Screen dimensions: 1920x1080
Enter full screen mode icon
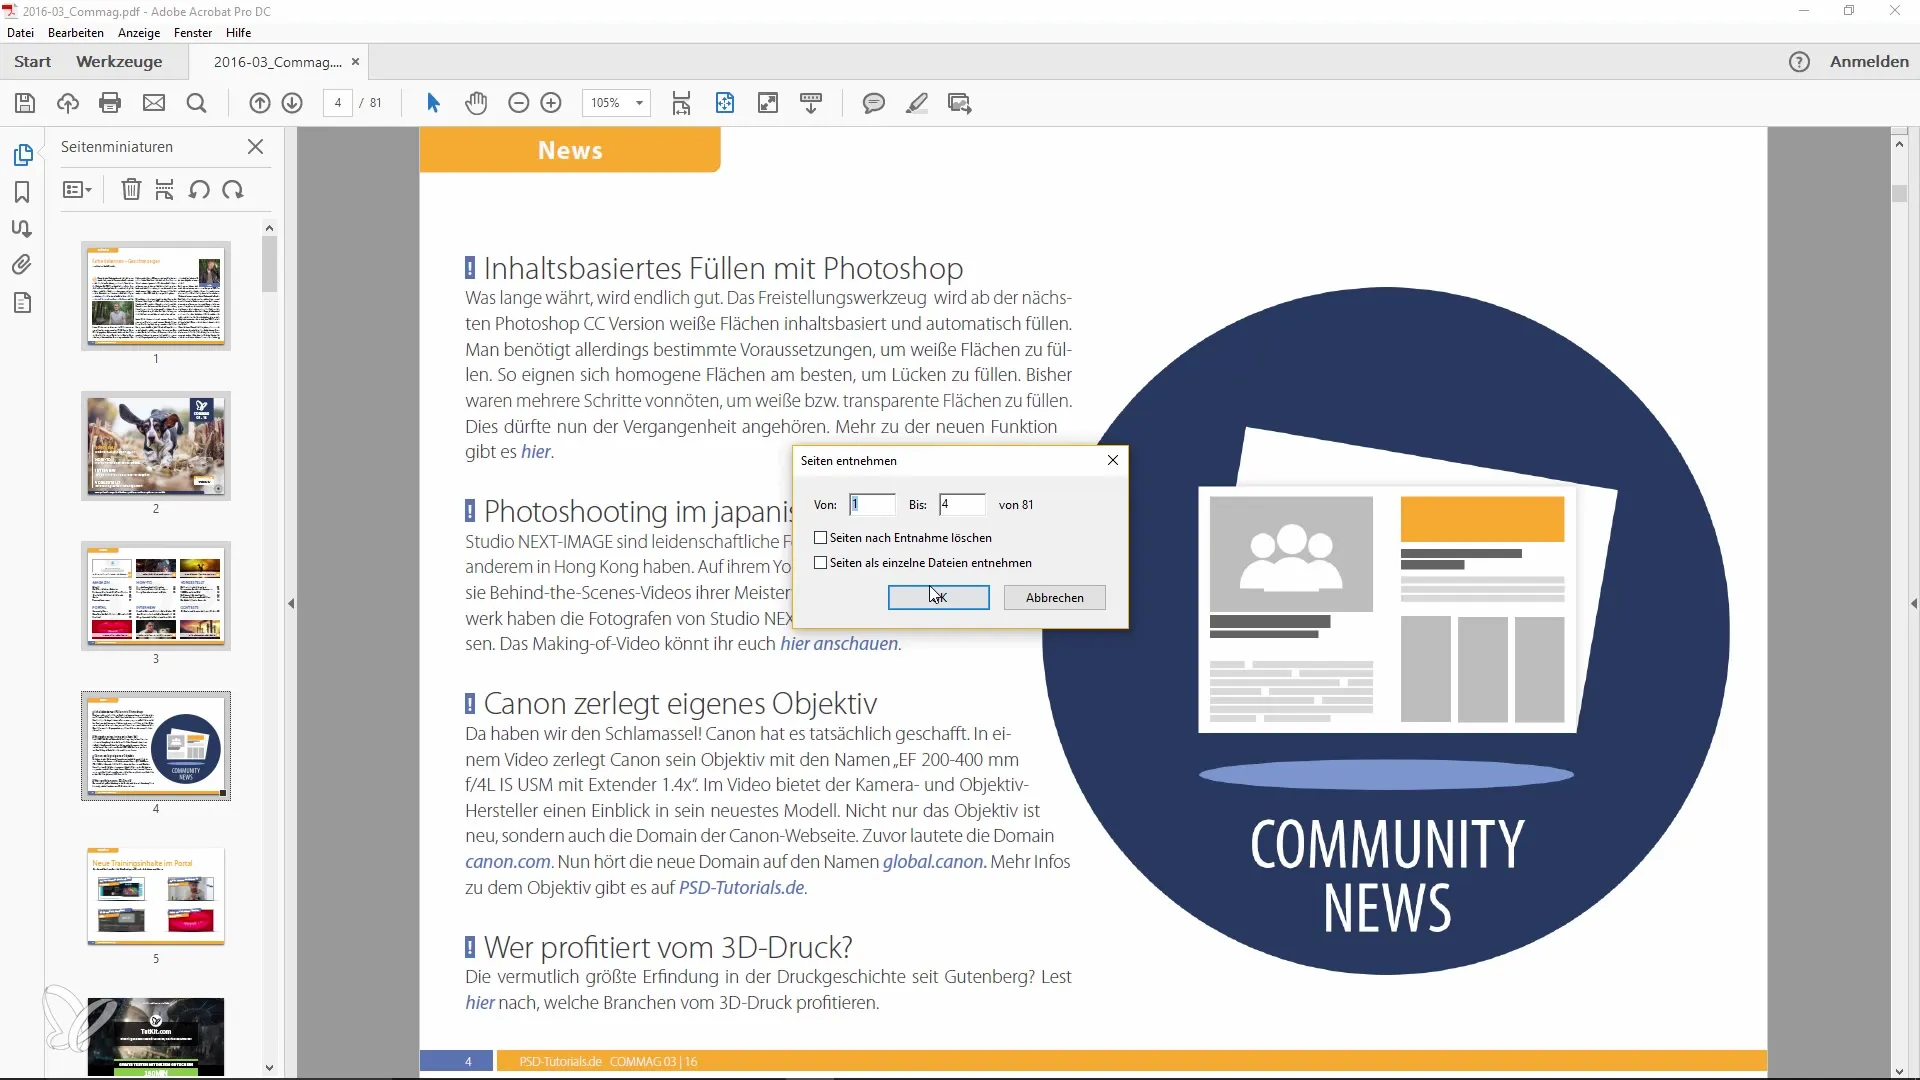pos(768,103)
